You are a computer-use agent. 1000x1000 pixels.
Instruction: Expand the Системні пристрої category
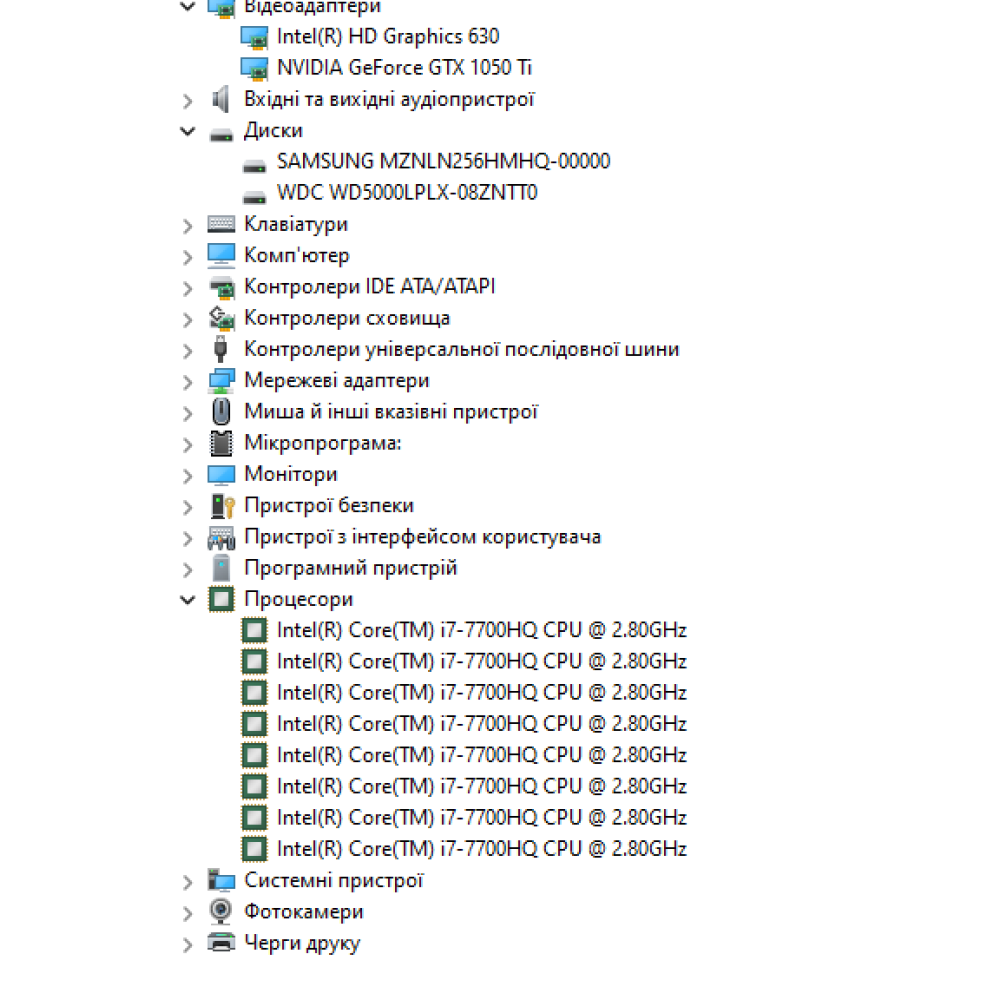pos(188,882)
